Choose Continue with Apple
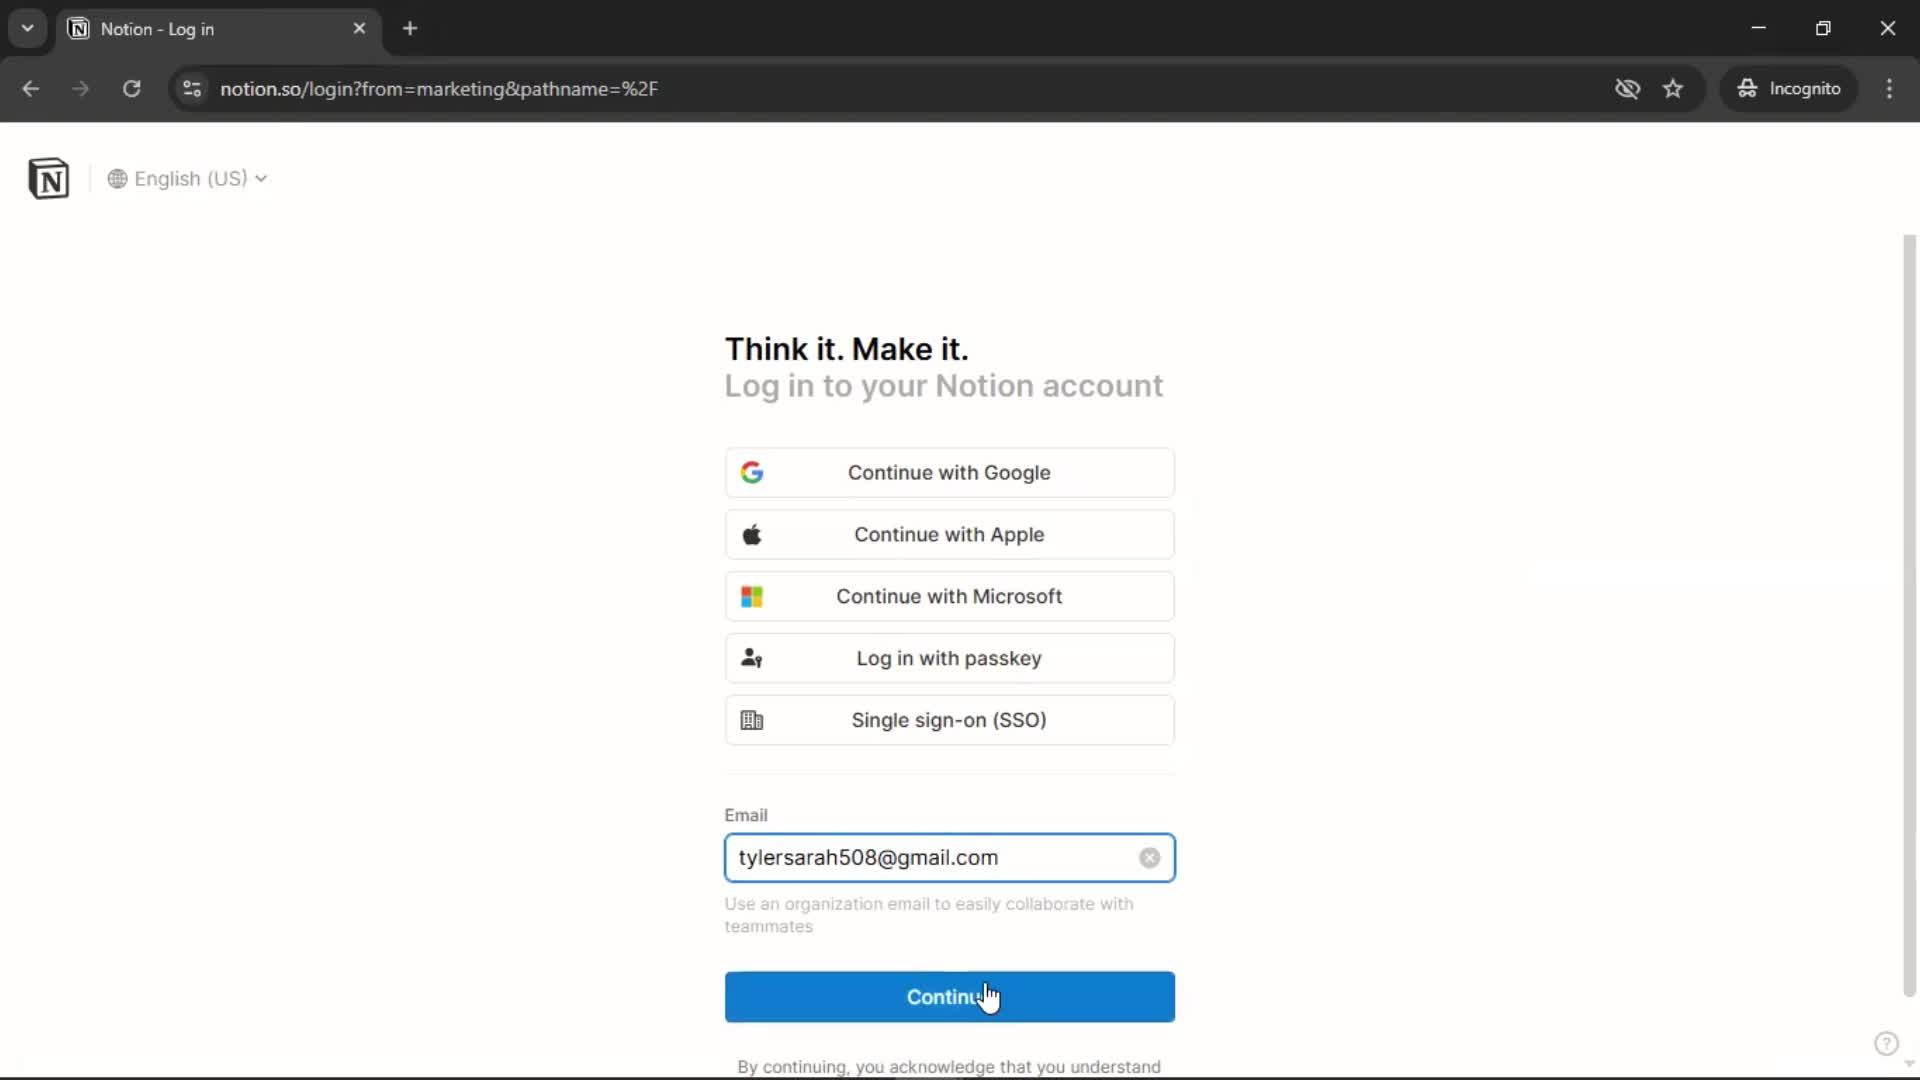The image size is (1920, 1080). pyautogui.click(x=949, y=535)
